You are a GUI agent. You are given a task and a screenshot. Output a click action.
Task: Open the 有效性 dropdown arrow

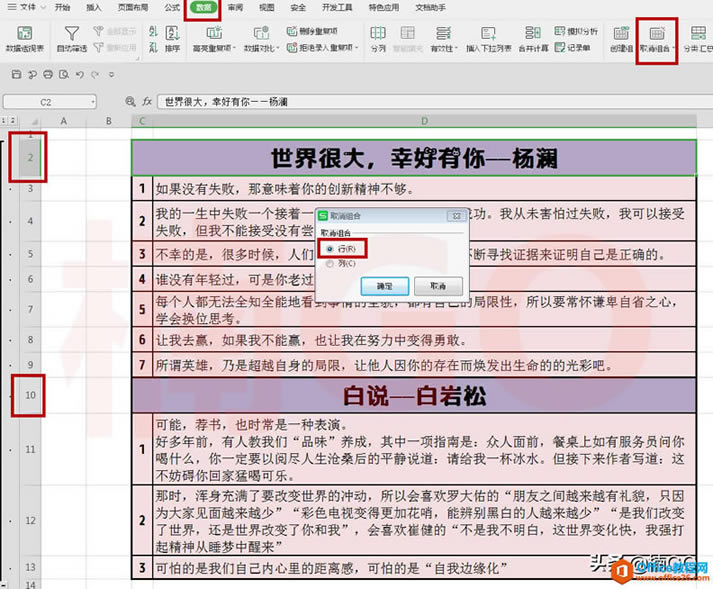pyautogui.click(x=456, y=48)
